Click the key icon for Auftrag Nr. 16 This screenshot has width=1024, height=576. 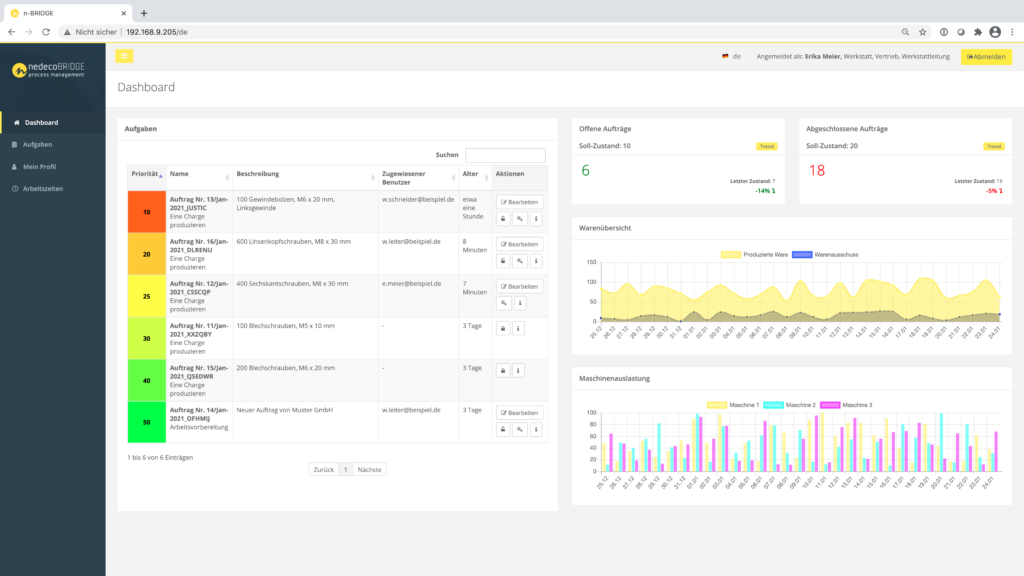click(x=519, y=261)
